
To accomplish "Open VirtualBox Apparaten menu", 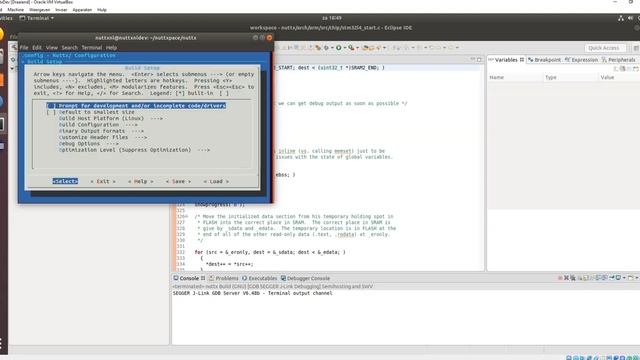I will click(x=82, y=9).
